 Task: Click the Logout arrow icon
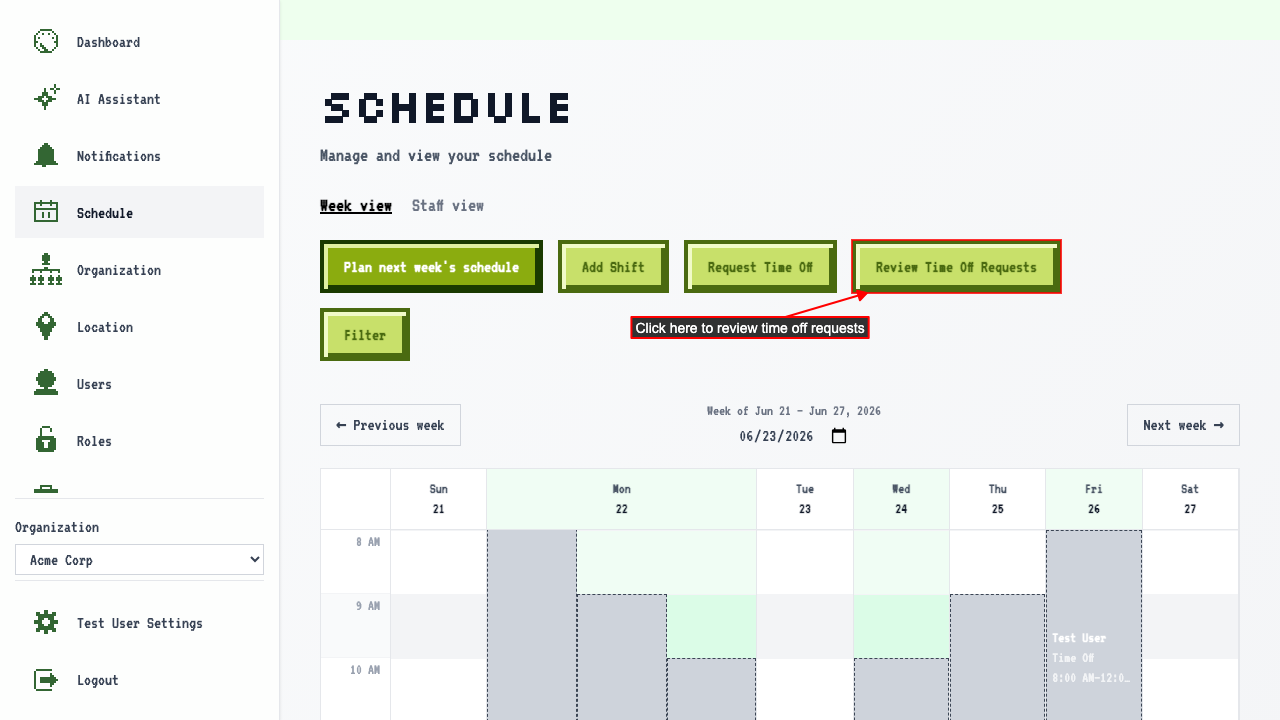(x=46, y=680)
